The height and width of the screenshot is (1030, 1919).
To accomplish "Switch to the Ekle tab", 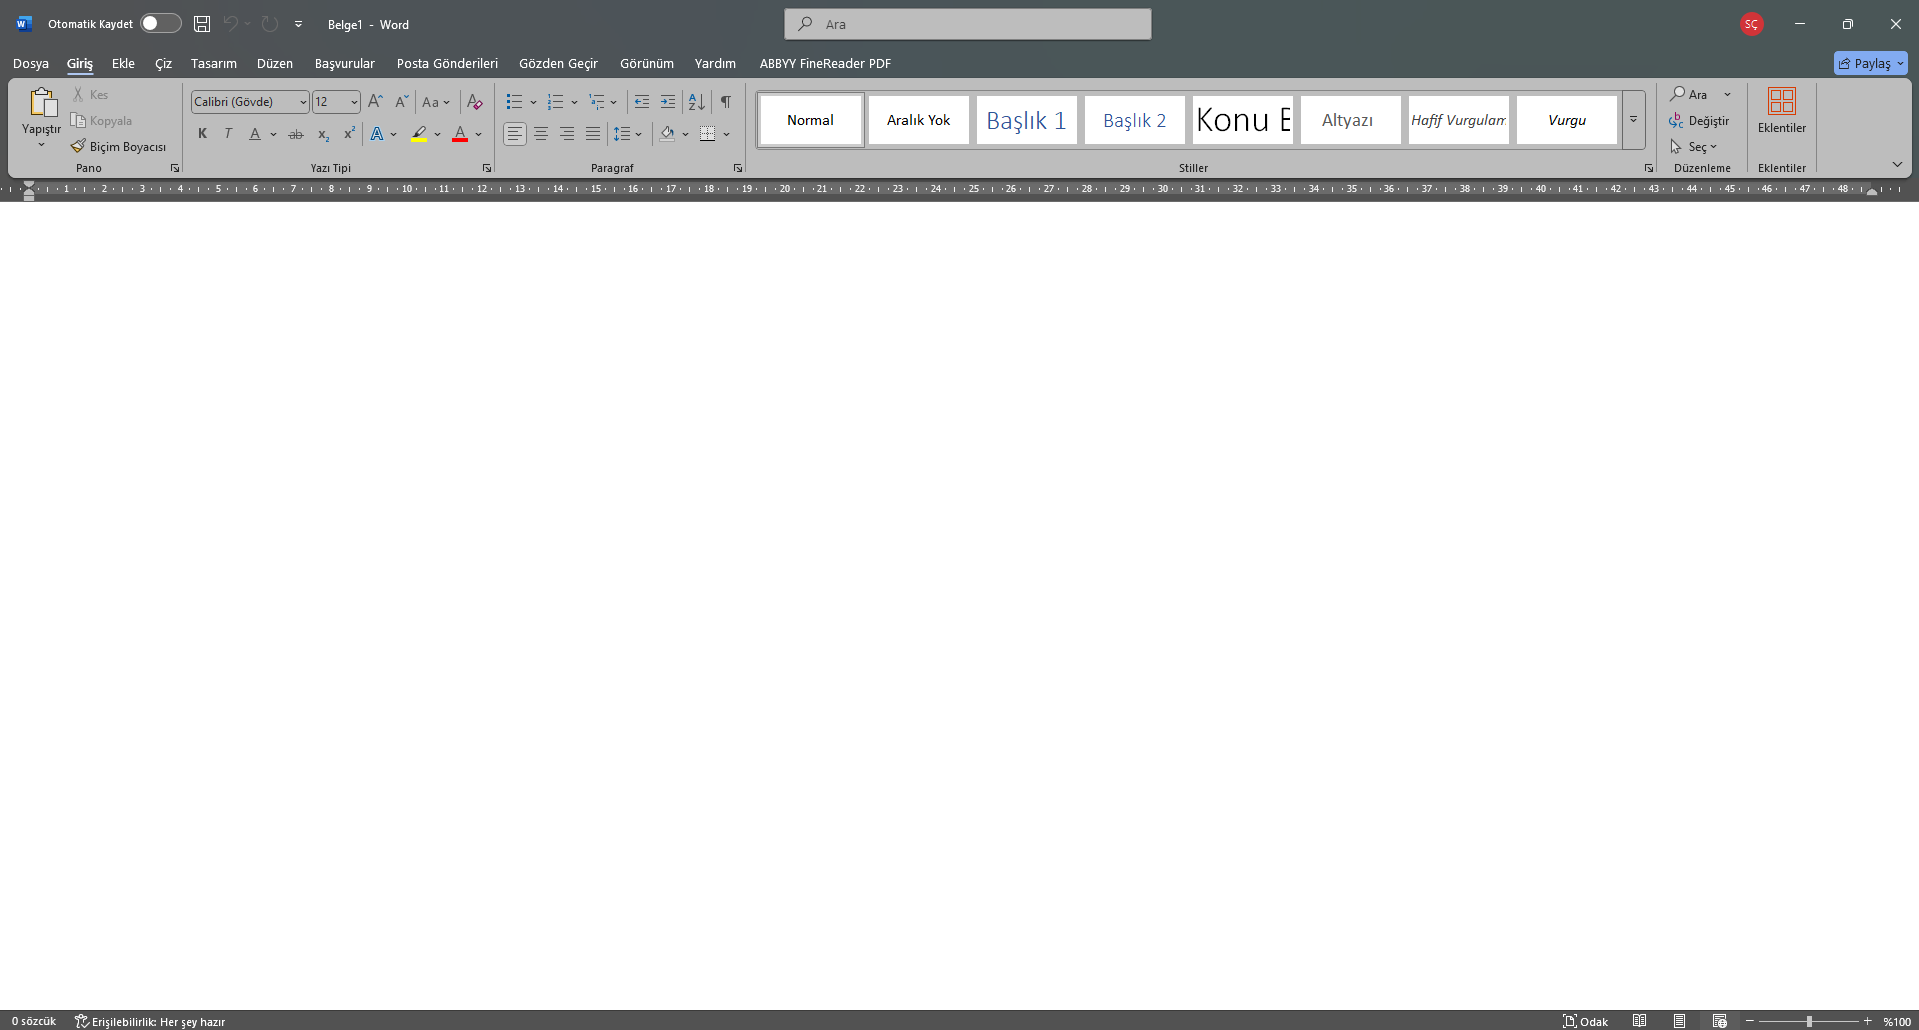I will click(123, 63).
